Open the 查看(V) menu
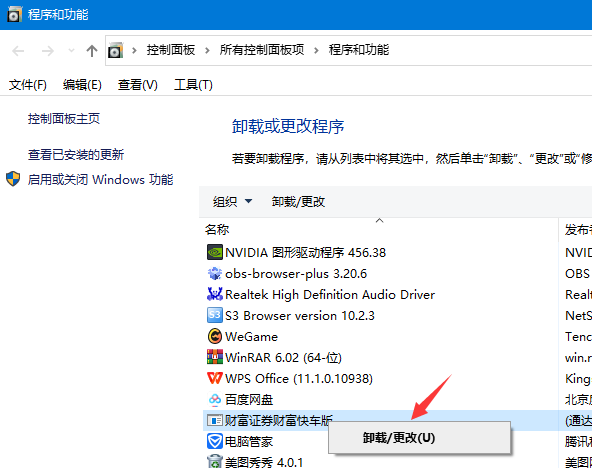 click(x=138, y=85)
